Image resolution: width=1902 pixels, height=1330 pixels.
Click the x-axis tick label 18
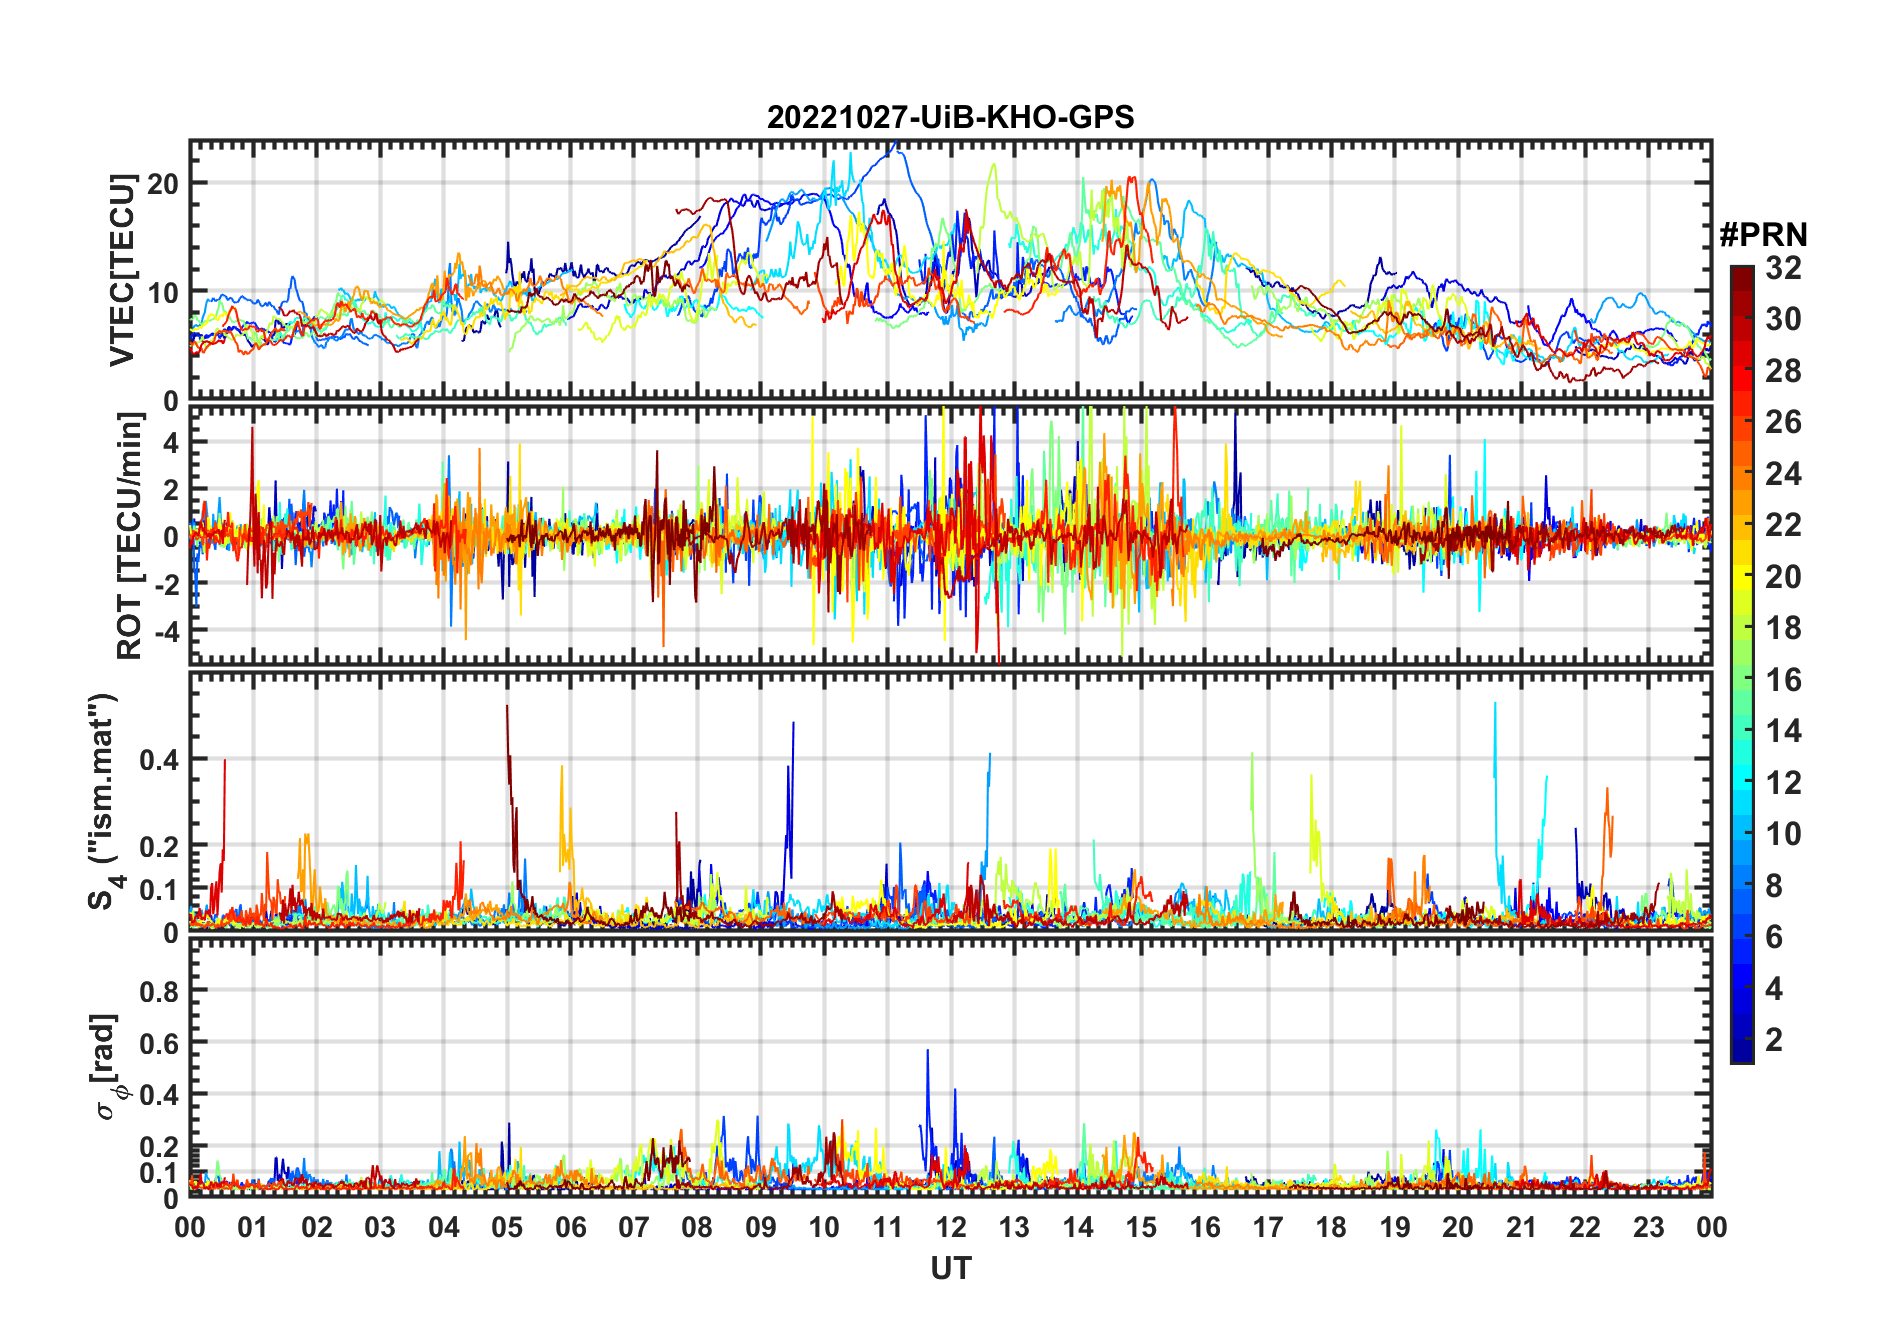(1331, 1227)
